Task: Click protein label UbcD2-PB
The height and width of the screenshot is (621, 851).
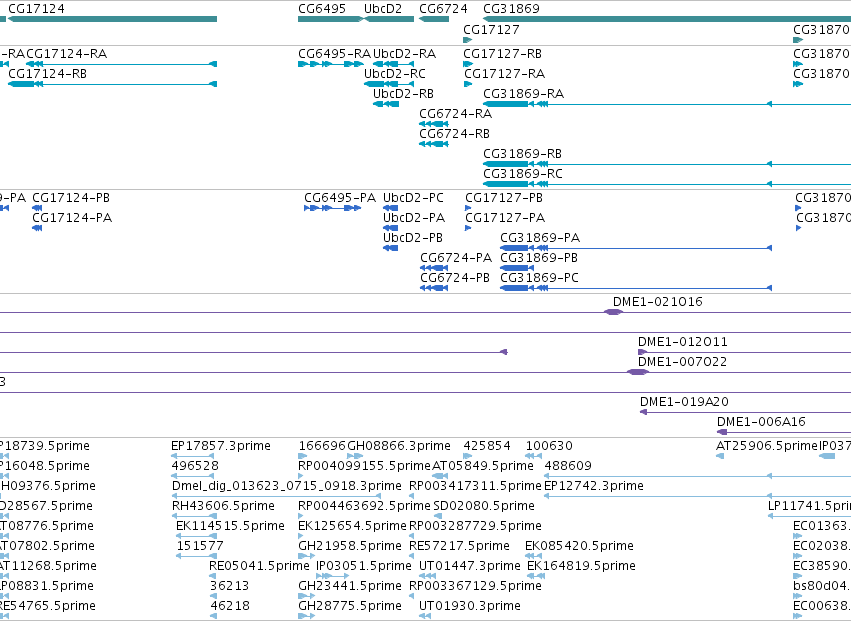Action: pyautogui.click(x=413, y=238)
